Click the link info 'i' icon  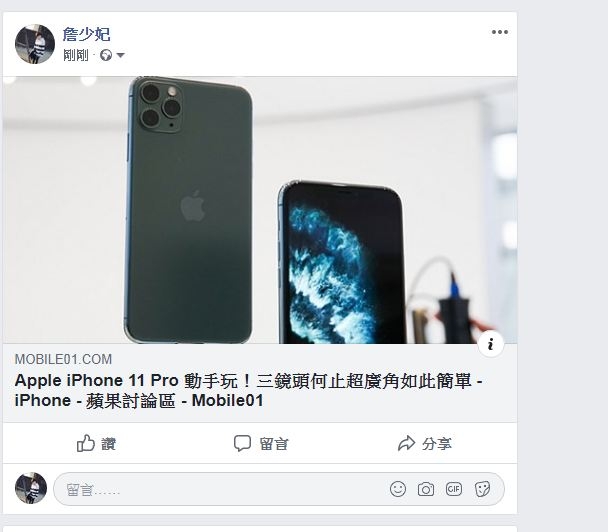pos(491,344)
